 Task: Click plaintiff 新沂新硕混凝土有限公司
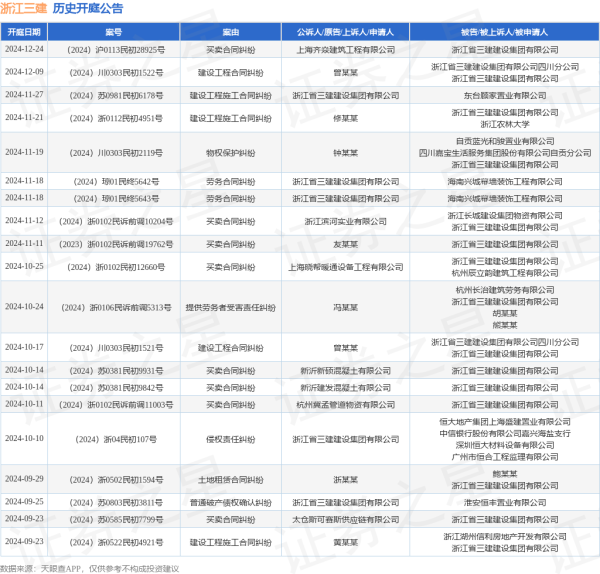[346, 371]
